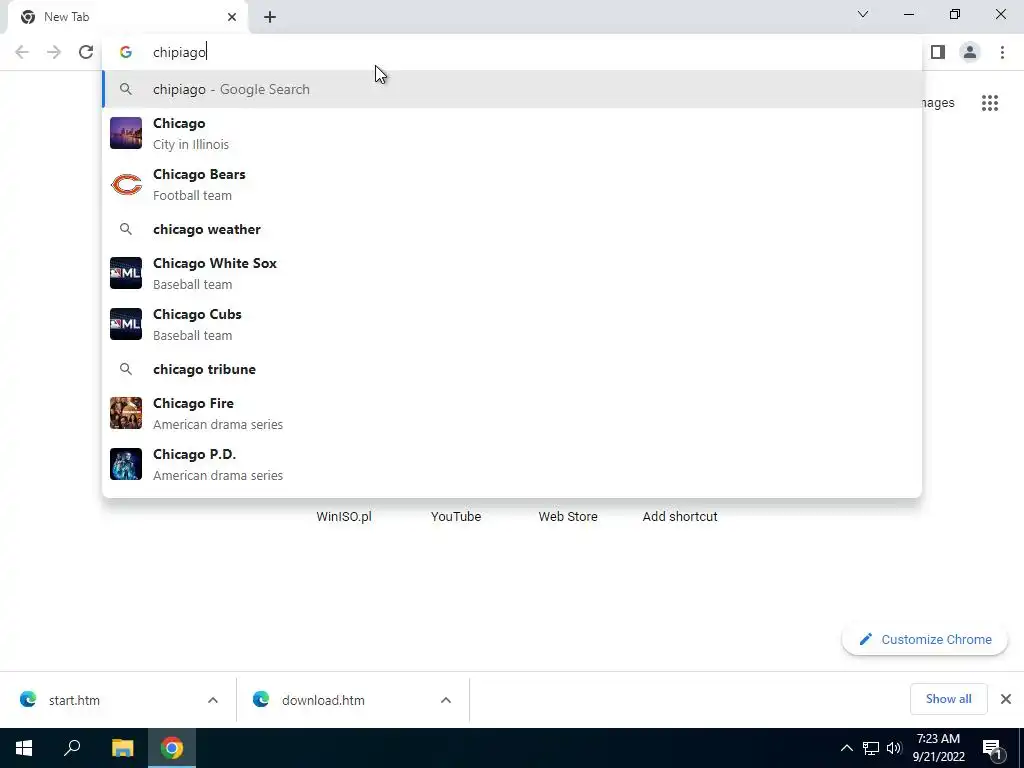
Task: Open the Chrome side panel icon
Action: click(938, 52)
